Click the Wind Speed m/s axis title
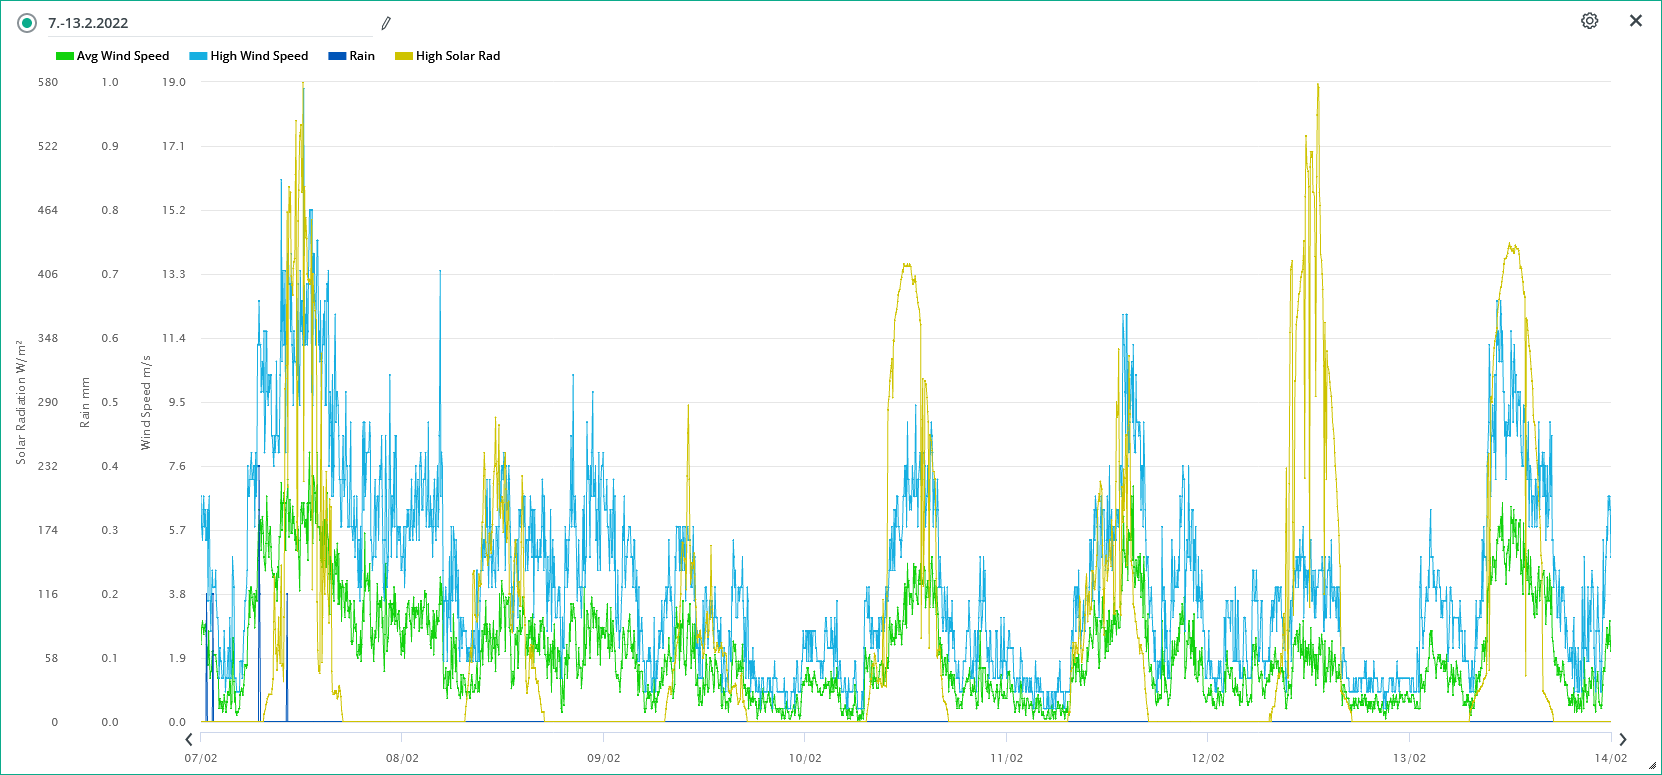 (x=146, y=402)
